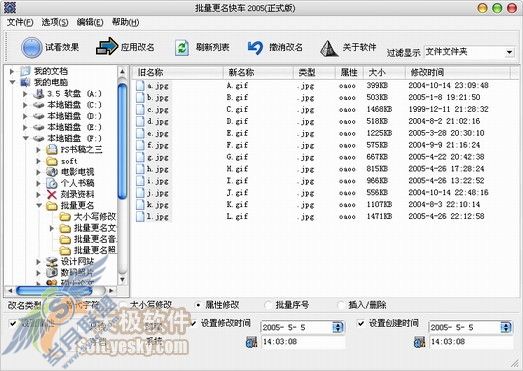Click the folder tree horizontal scrollbar thumb
This screenshot has width=523, height=371.
[54, 291]
